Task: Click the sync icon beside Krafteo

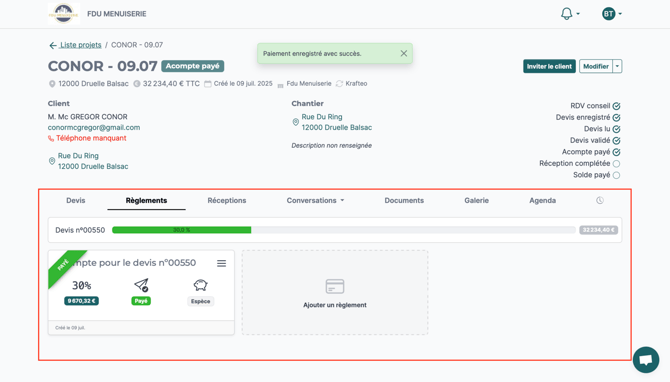Action: pos(339,84)
